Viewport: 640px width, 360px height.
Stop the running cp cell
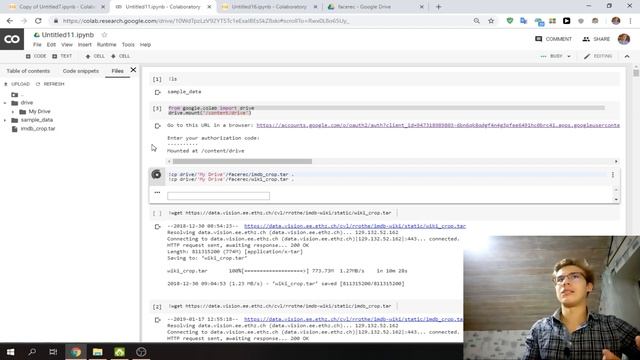tap(156, 175)
